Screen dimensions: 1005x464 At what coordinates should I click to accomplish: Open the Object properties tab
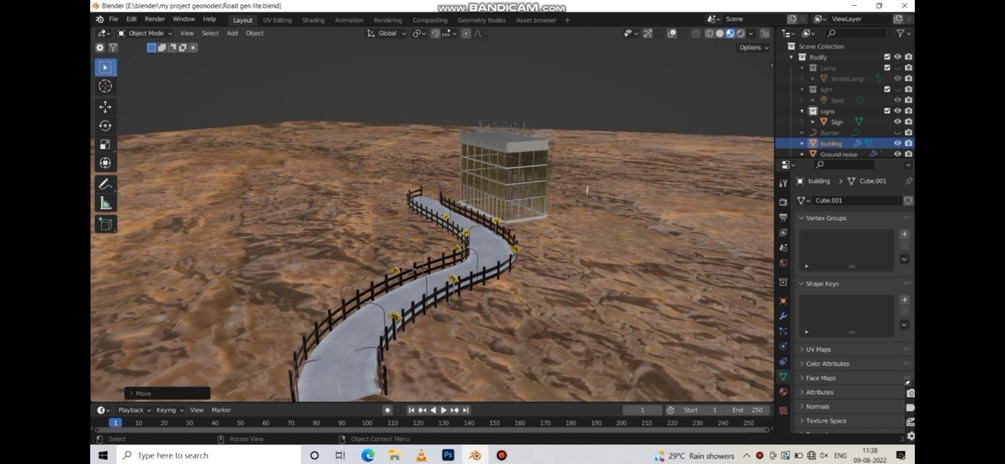pyautogui.click(x=783, y=301)
